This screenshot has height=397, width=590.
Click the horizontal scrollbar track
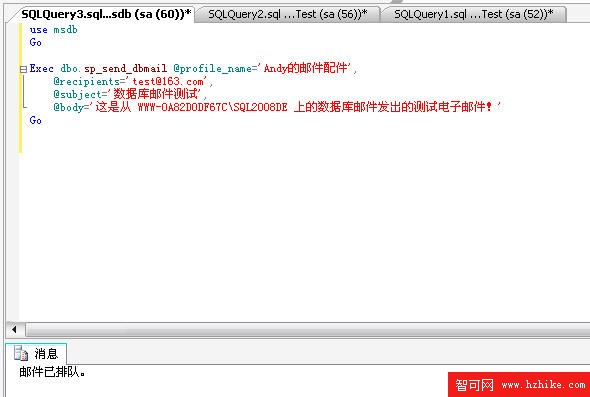coord(308,330)
